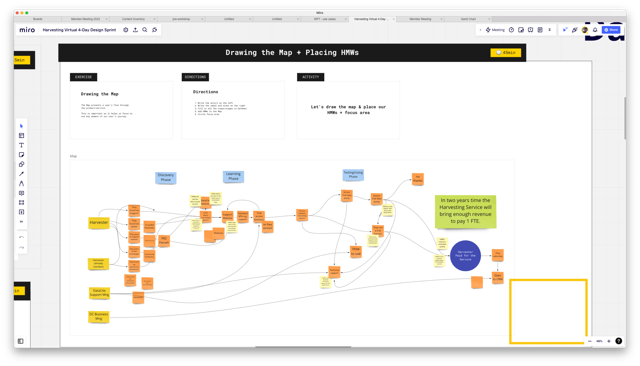Select the Text tool in left toolbar
The image size is (640, 366).
[21, 145]
